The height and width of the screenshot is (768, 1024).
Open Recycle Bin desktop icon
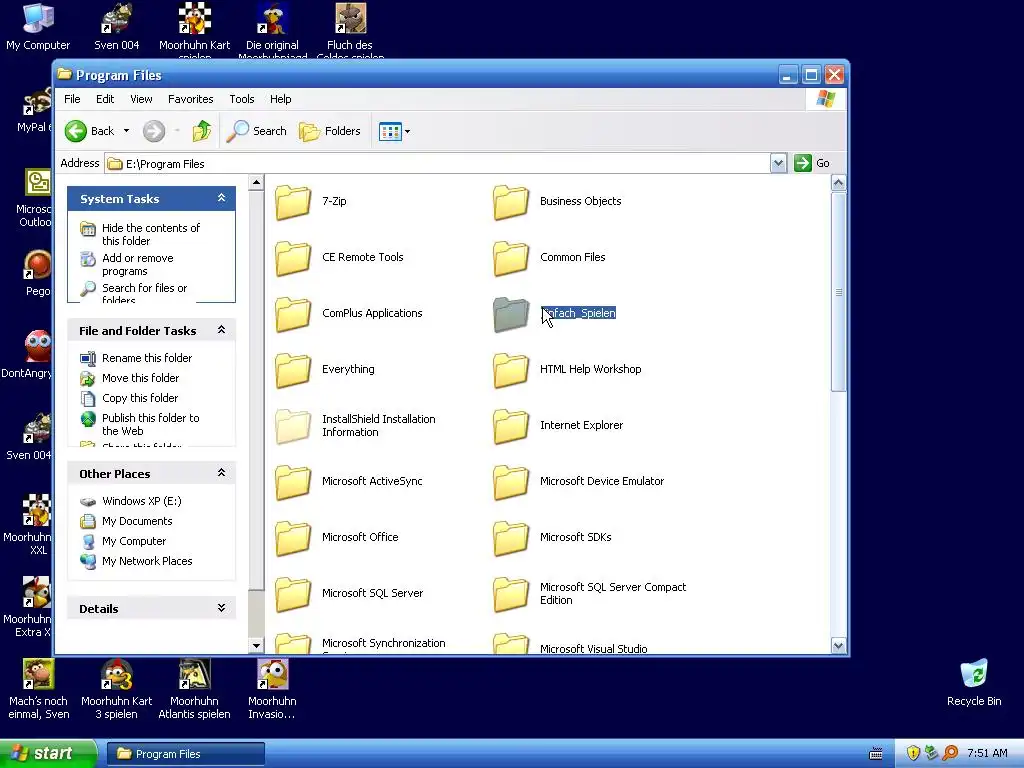974,683
